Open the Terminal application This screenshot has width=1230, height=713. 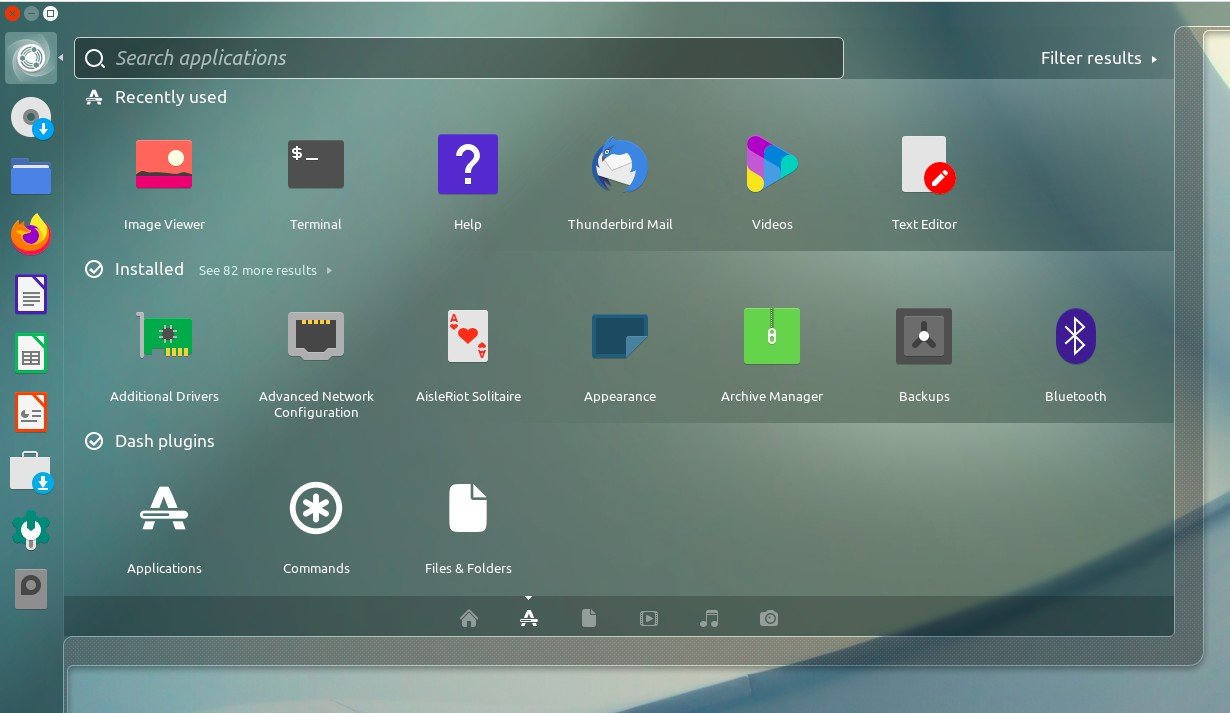tap(316, 164)
